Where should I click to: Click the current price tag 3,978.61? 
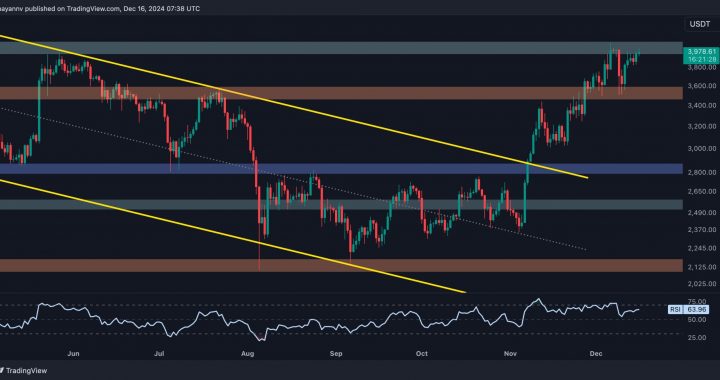pos(701,52)
